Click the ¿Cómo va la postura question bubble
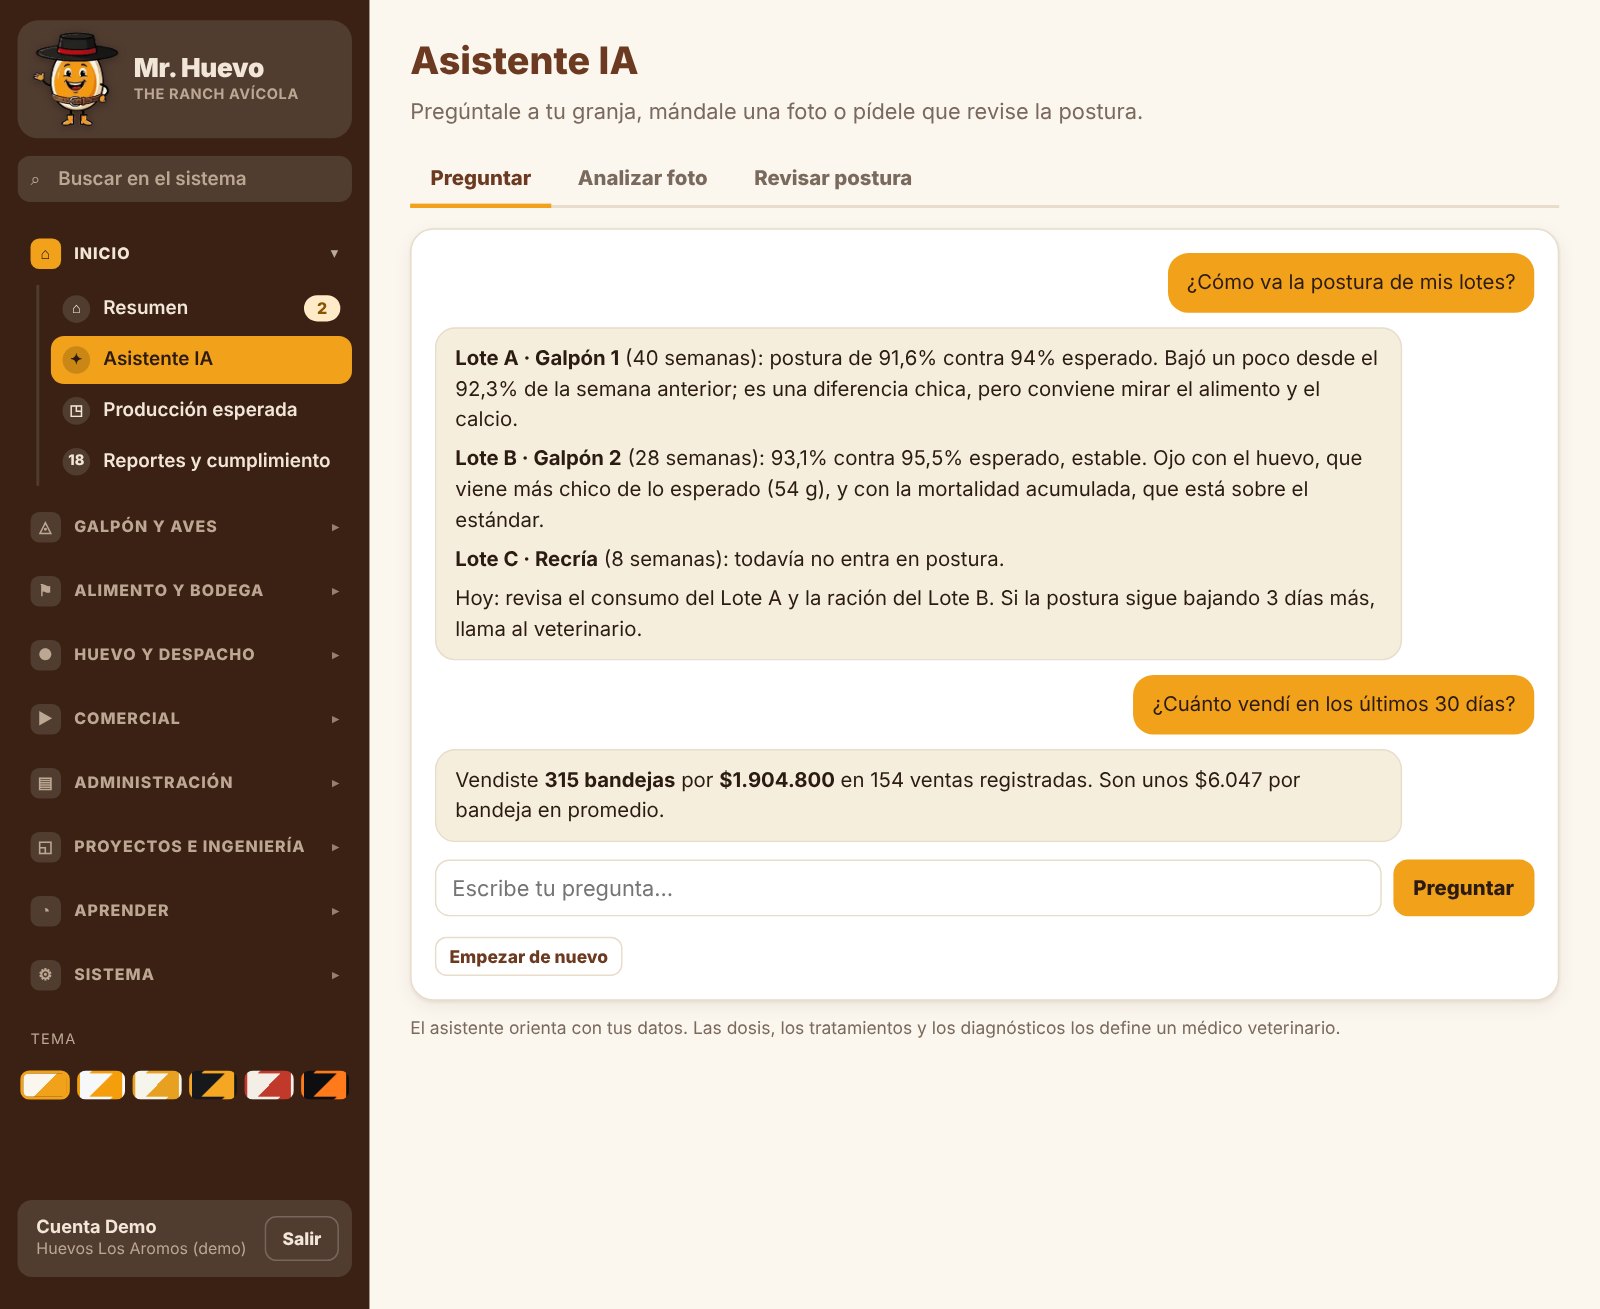The image size is (1600, 1309). coord(1350,283)
